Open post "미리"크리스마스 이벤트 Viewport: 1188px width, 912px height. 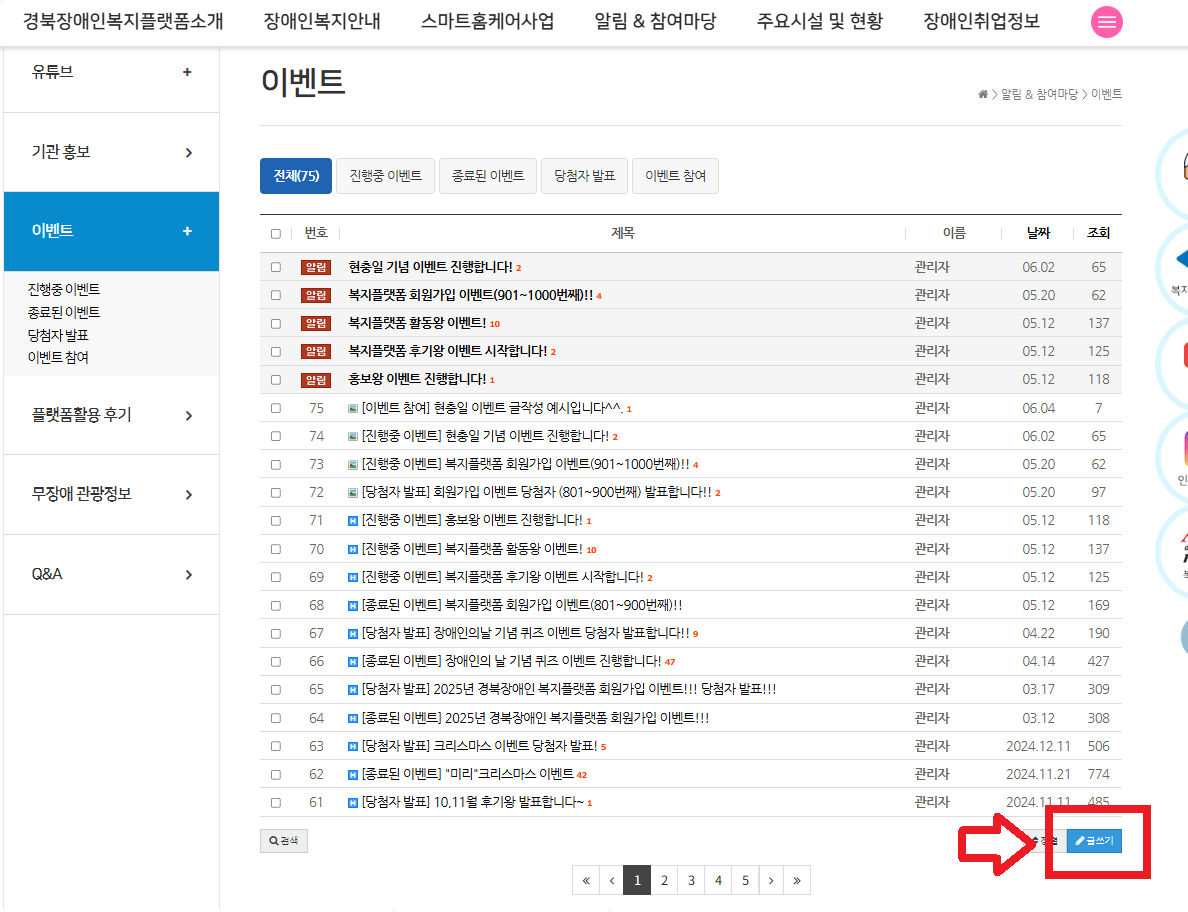click(467, 774)
